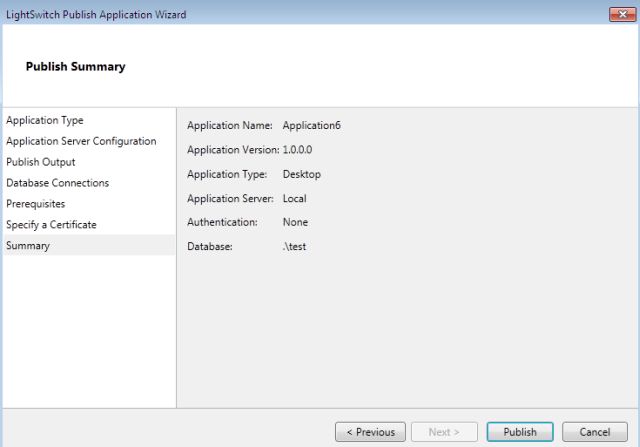Click the Authentication label
Screen dimensions: 640x447
pyautogui.click(x=222, y=222)
